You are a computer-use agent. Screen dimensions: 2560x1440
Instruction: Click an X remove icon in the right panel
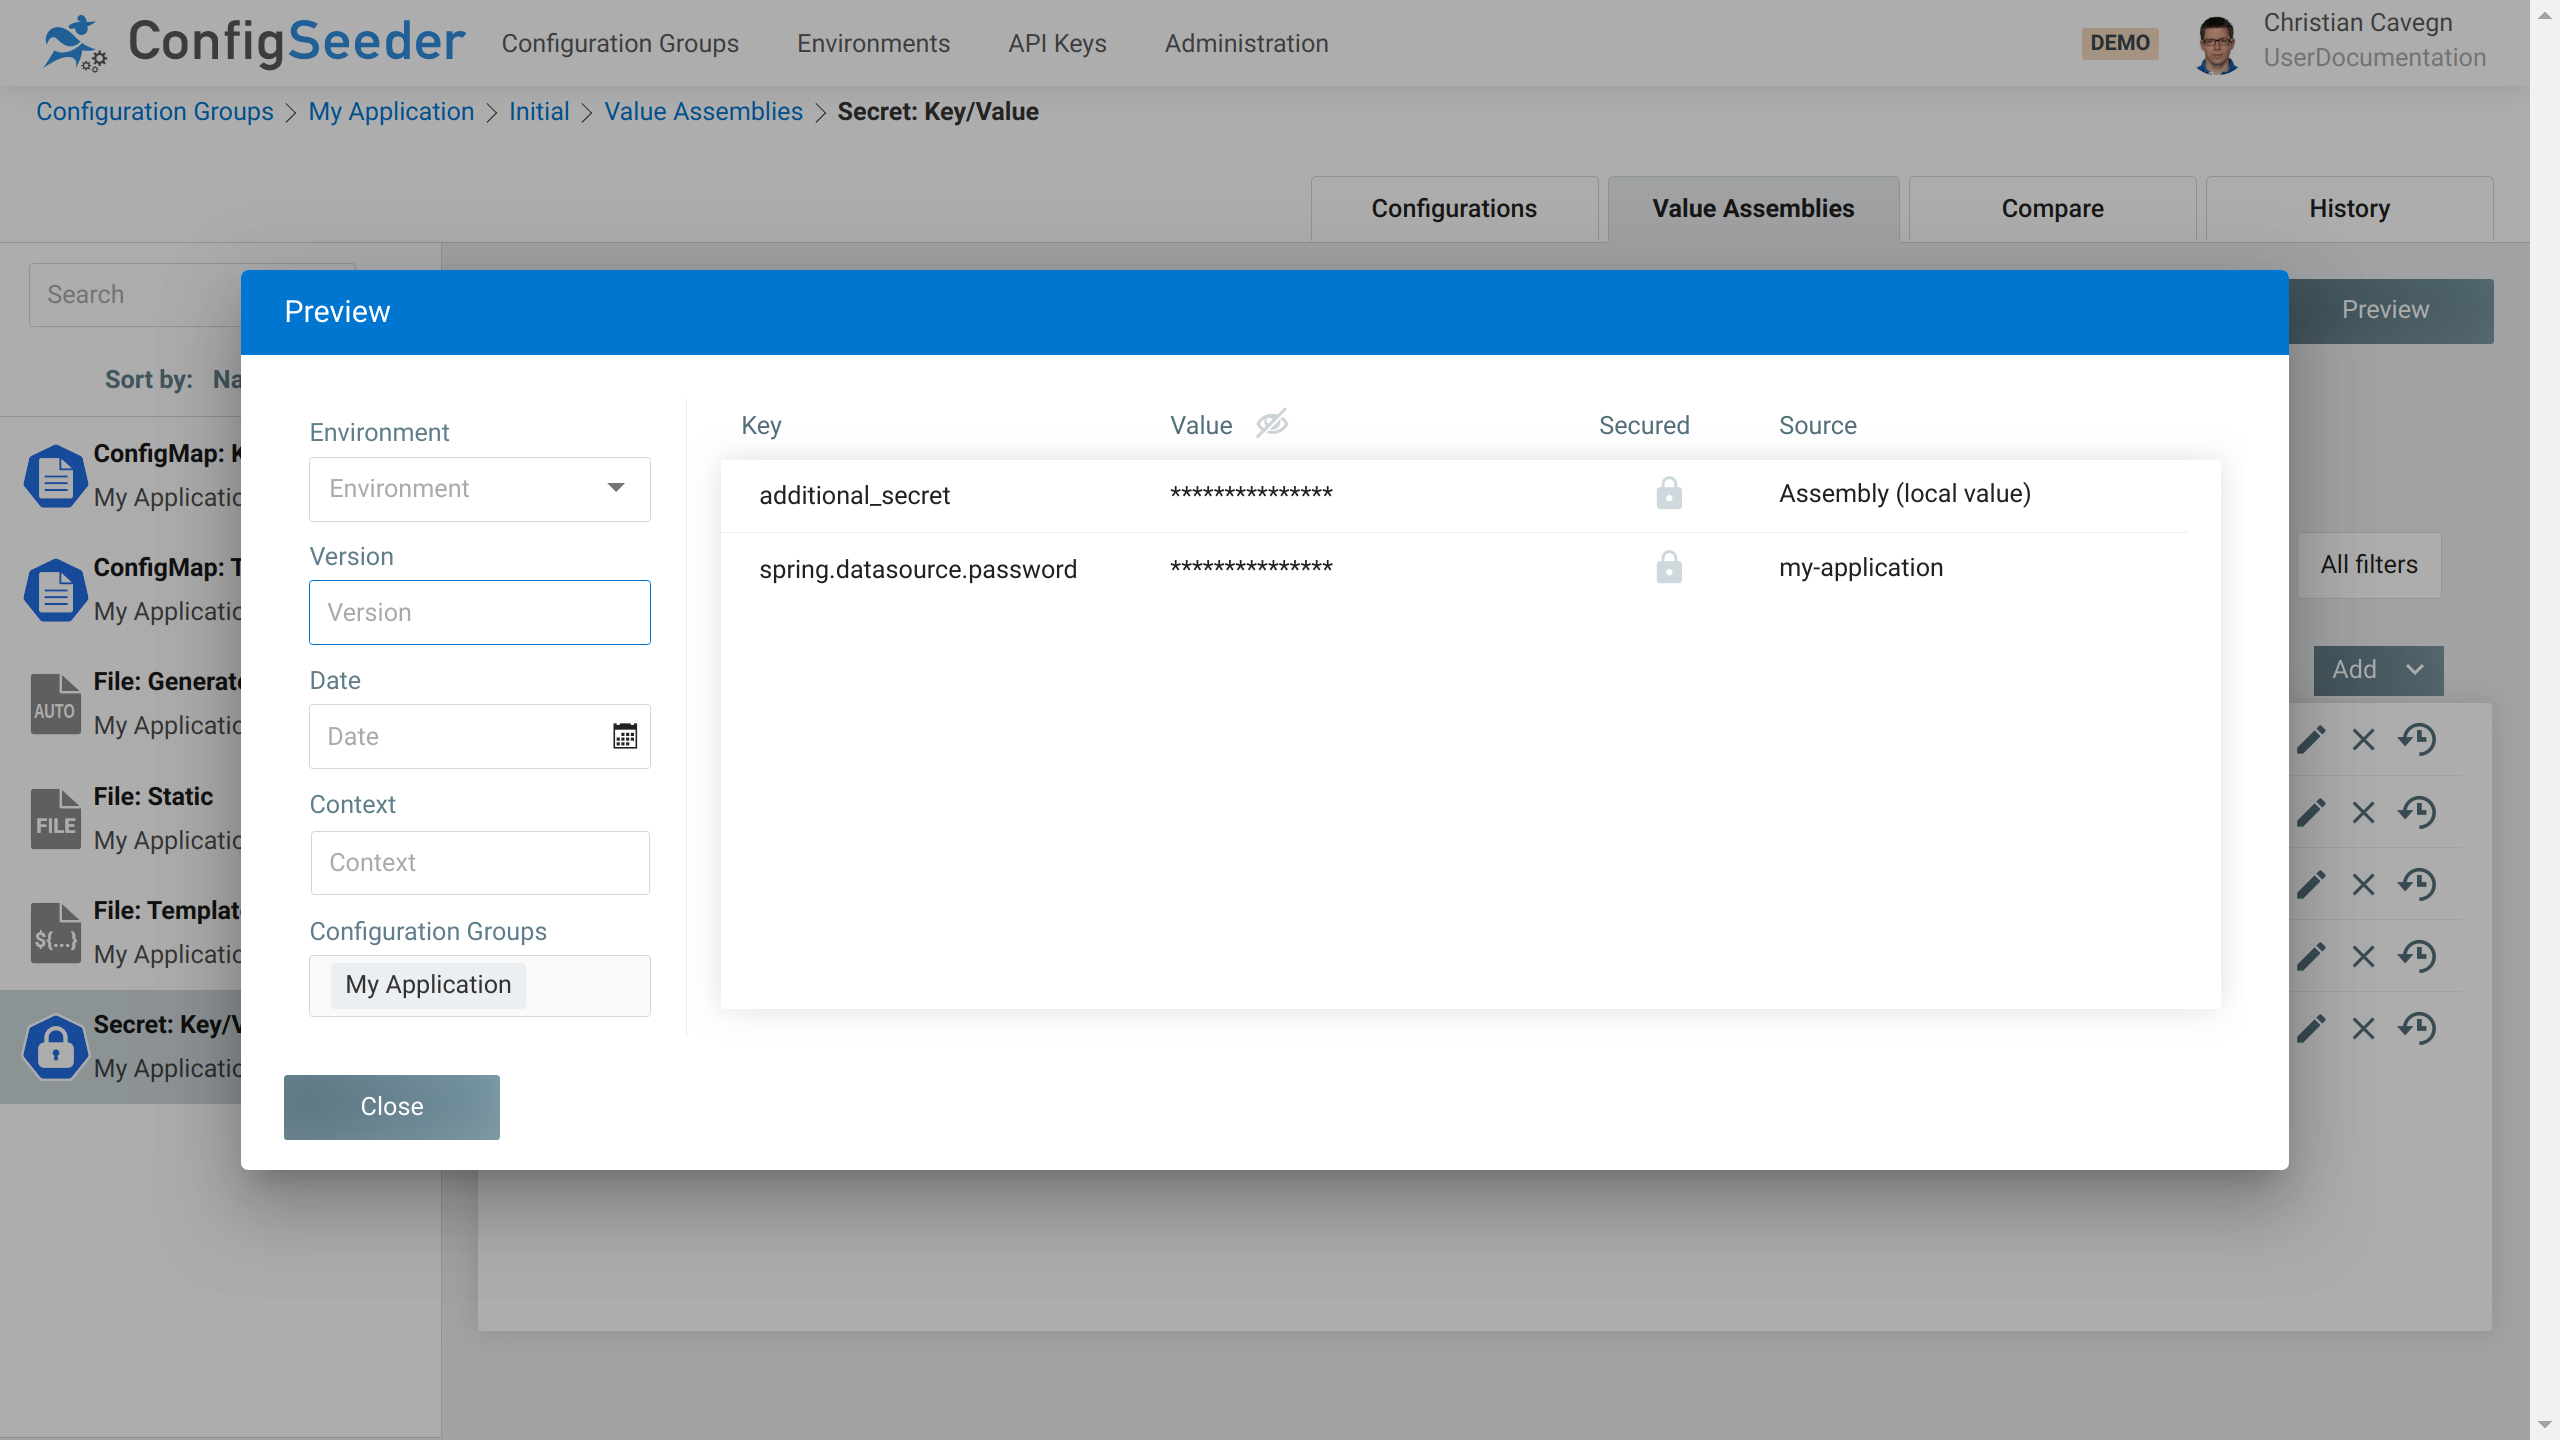[2363, 740]
